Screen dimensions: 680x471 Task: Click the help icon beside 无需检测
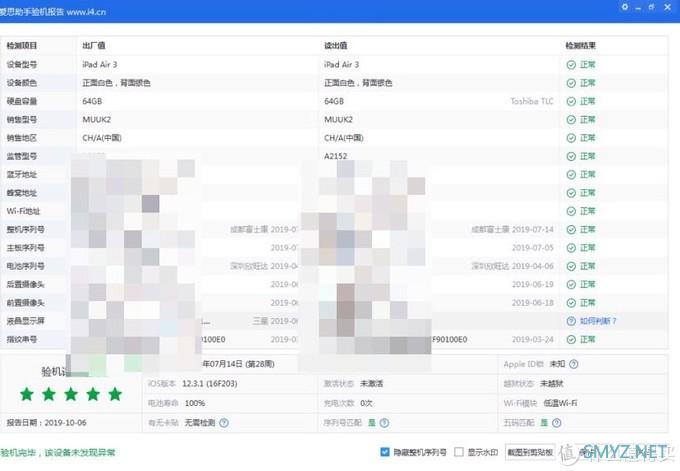[224, 422]
